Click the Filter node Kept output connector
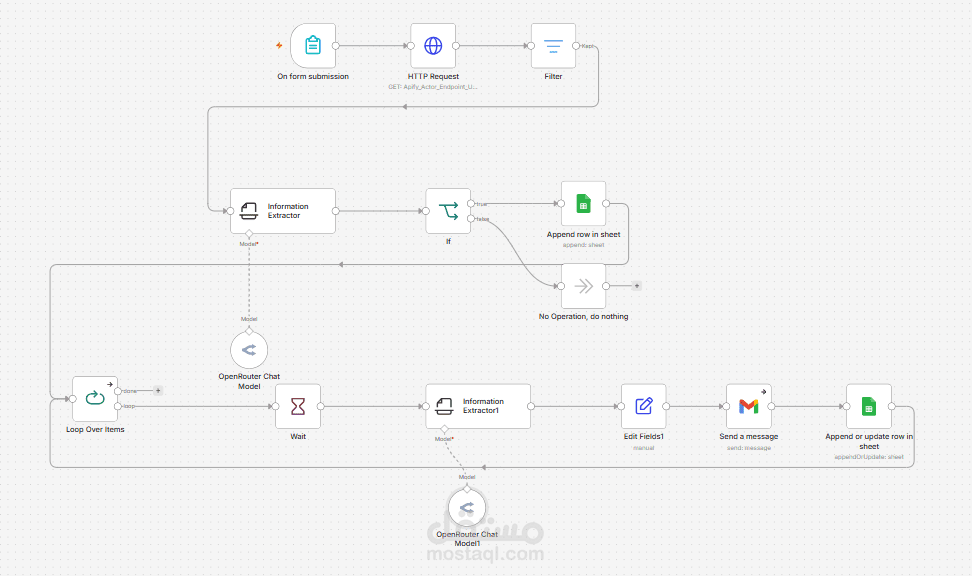Image resolution: width=972 pixels, height=576 pixels. (x=576, y=46)
